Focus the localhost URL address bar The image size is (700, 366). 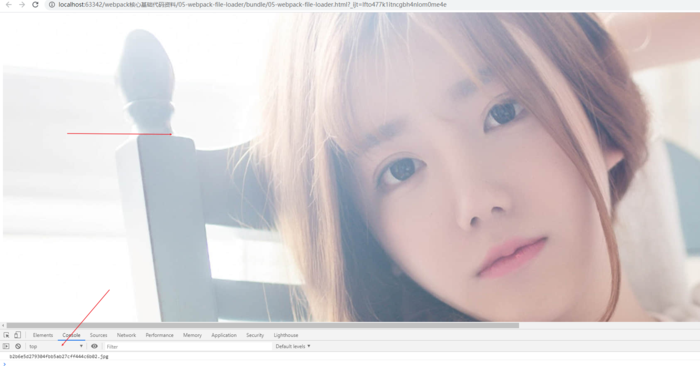pos(252,4)
